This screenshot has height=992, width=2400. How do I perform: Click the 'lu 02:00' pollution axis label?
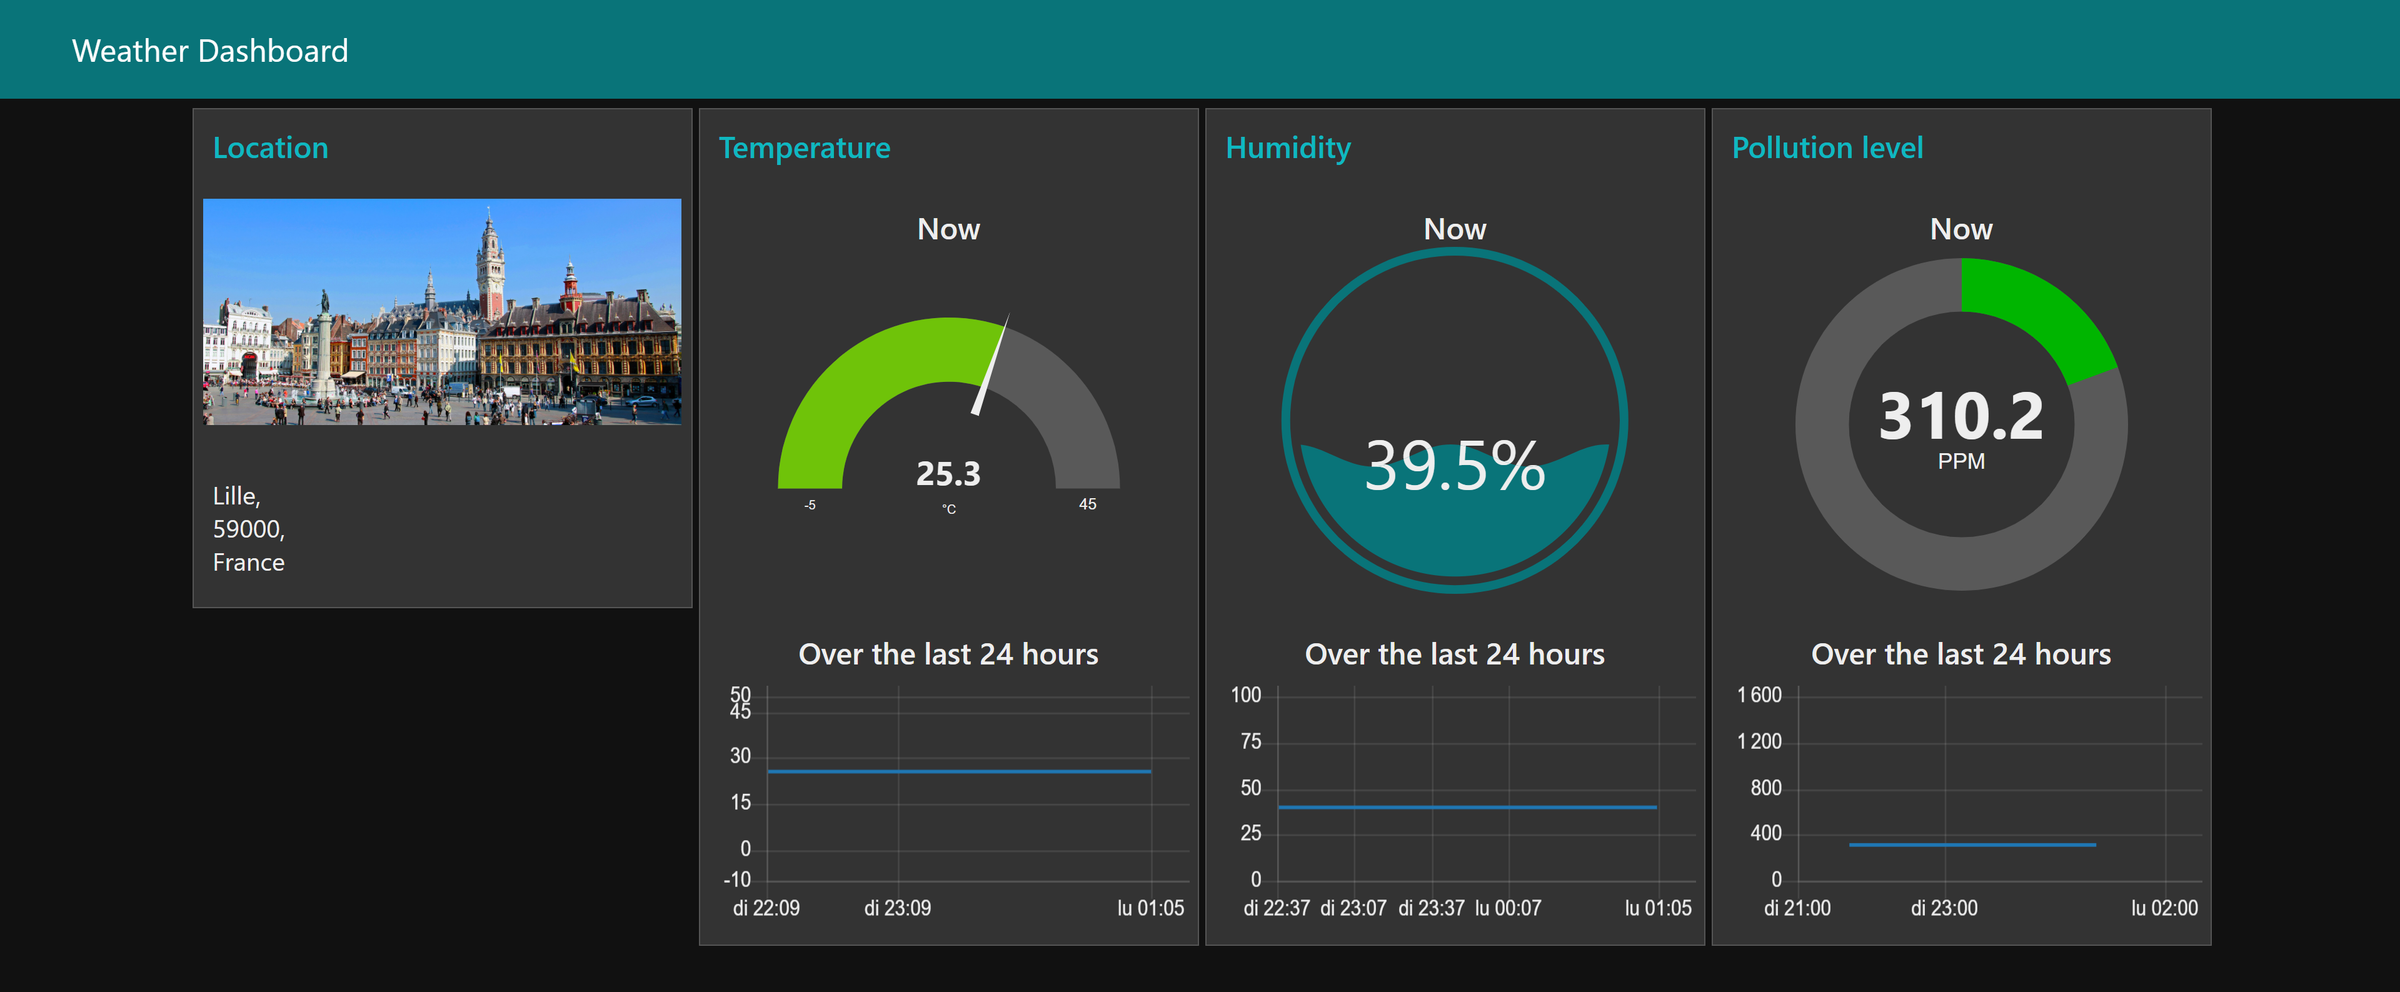[x=2164, y=908]
